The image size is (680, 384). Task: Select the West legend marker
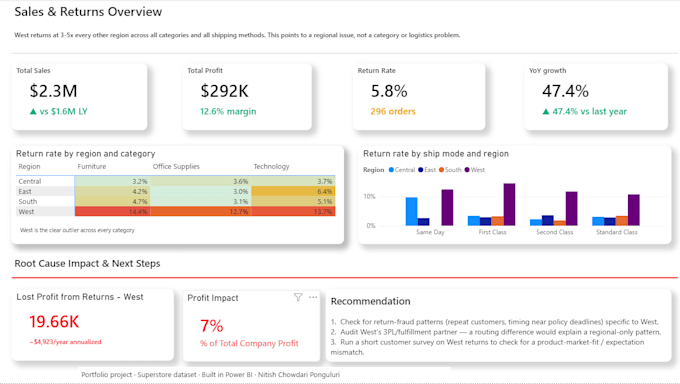(467, 170)
